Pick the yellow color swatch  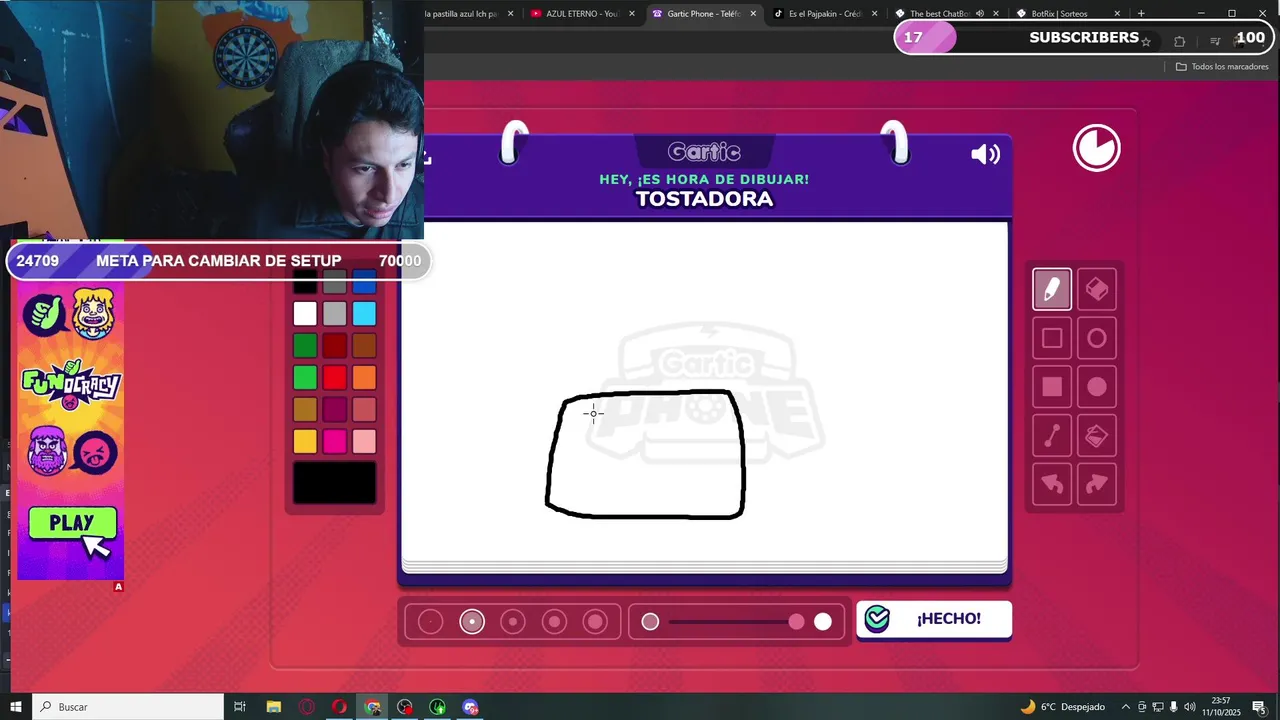[x=305, y=441]
